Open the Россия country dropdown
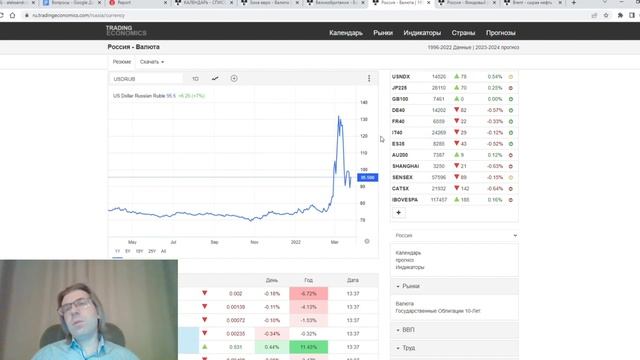640x360 pixels. click(455, 236)
